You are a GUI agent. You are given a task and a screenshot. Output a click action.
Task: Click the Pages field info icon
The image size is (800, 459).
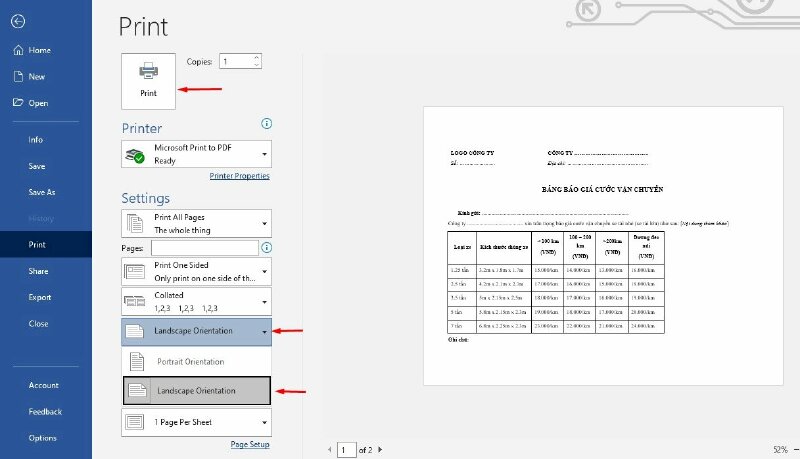coord(266,247)
